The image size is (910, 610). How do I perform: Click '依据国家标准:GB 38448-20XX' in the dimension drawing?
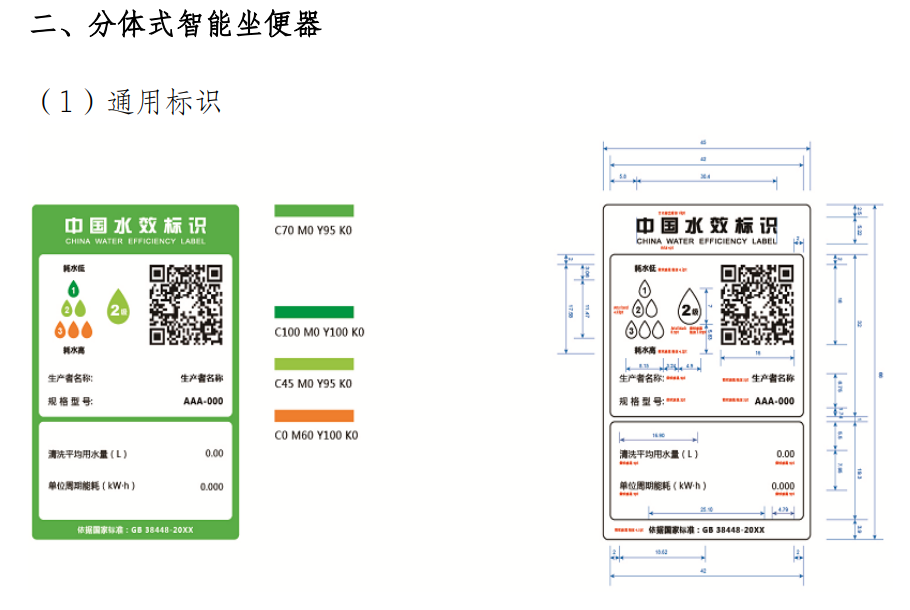point(706,530)
